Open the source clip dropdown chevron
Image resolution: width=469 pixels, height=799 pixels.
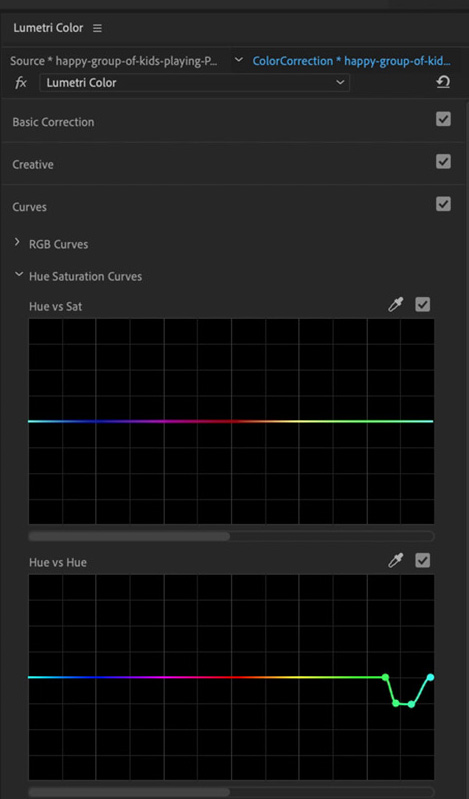239,60
